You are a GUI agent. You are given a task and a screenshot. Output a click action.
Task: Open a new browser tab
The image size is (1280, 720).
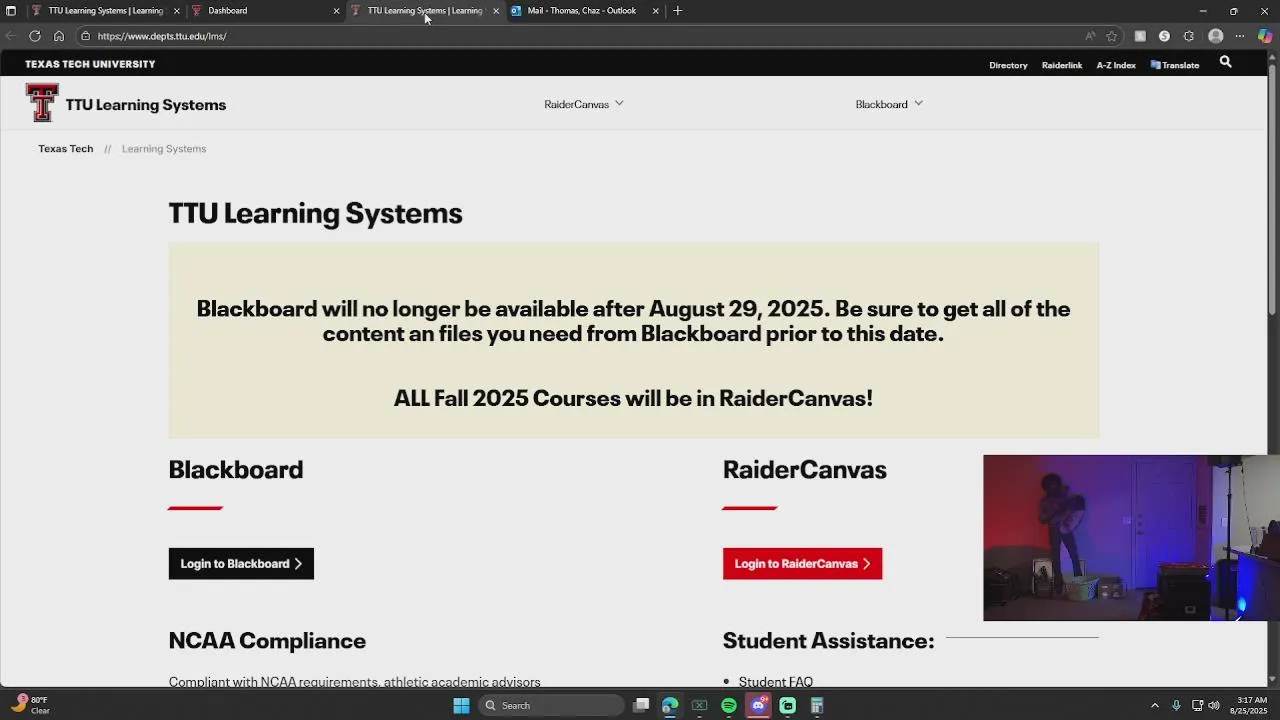pos(678,11)
